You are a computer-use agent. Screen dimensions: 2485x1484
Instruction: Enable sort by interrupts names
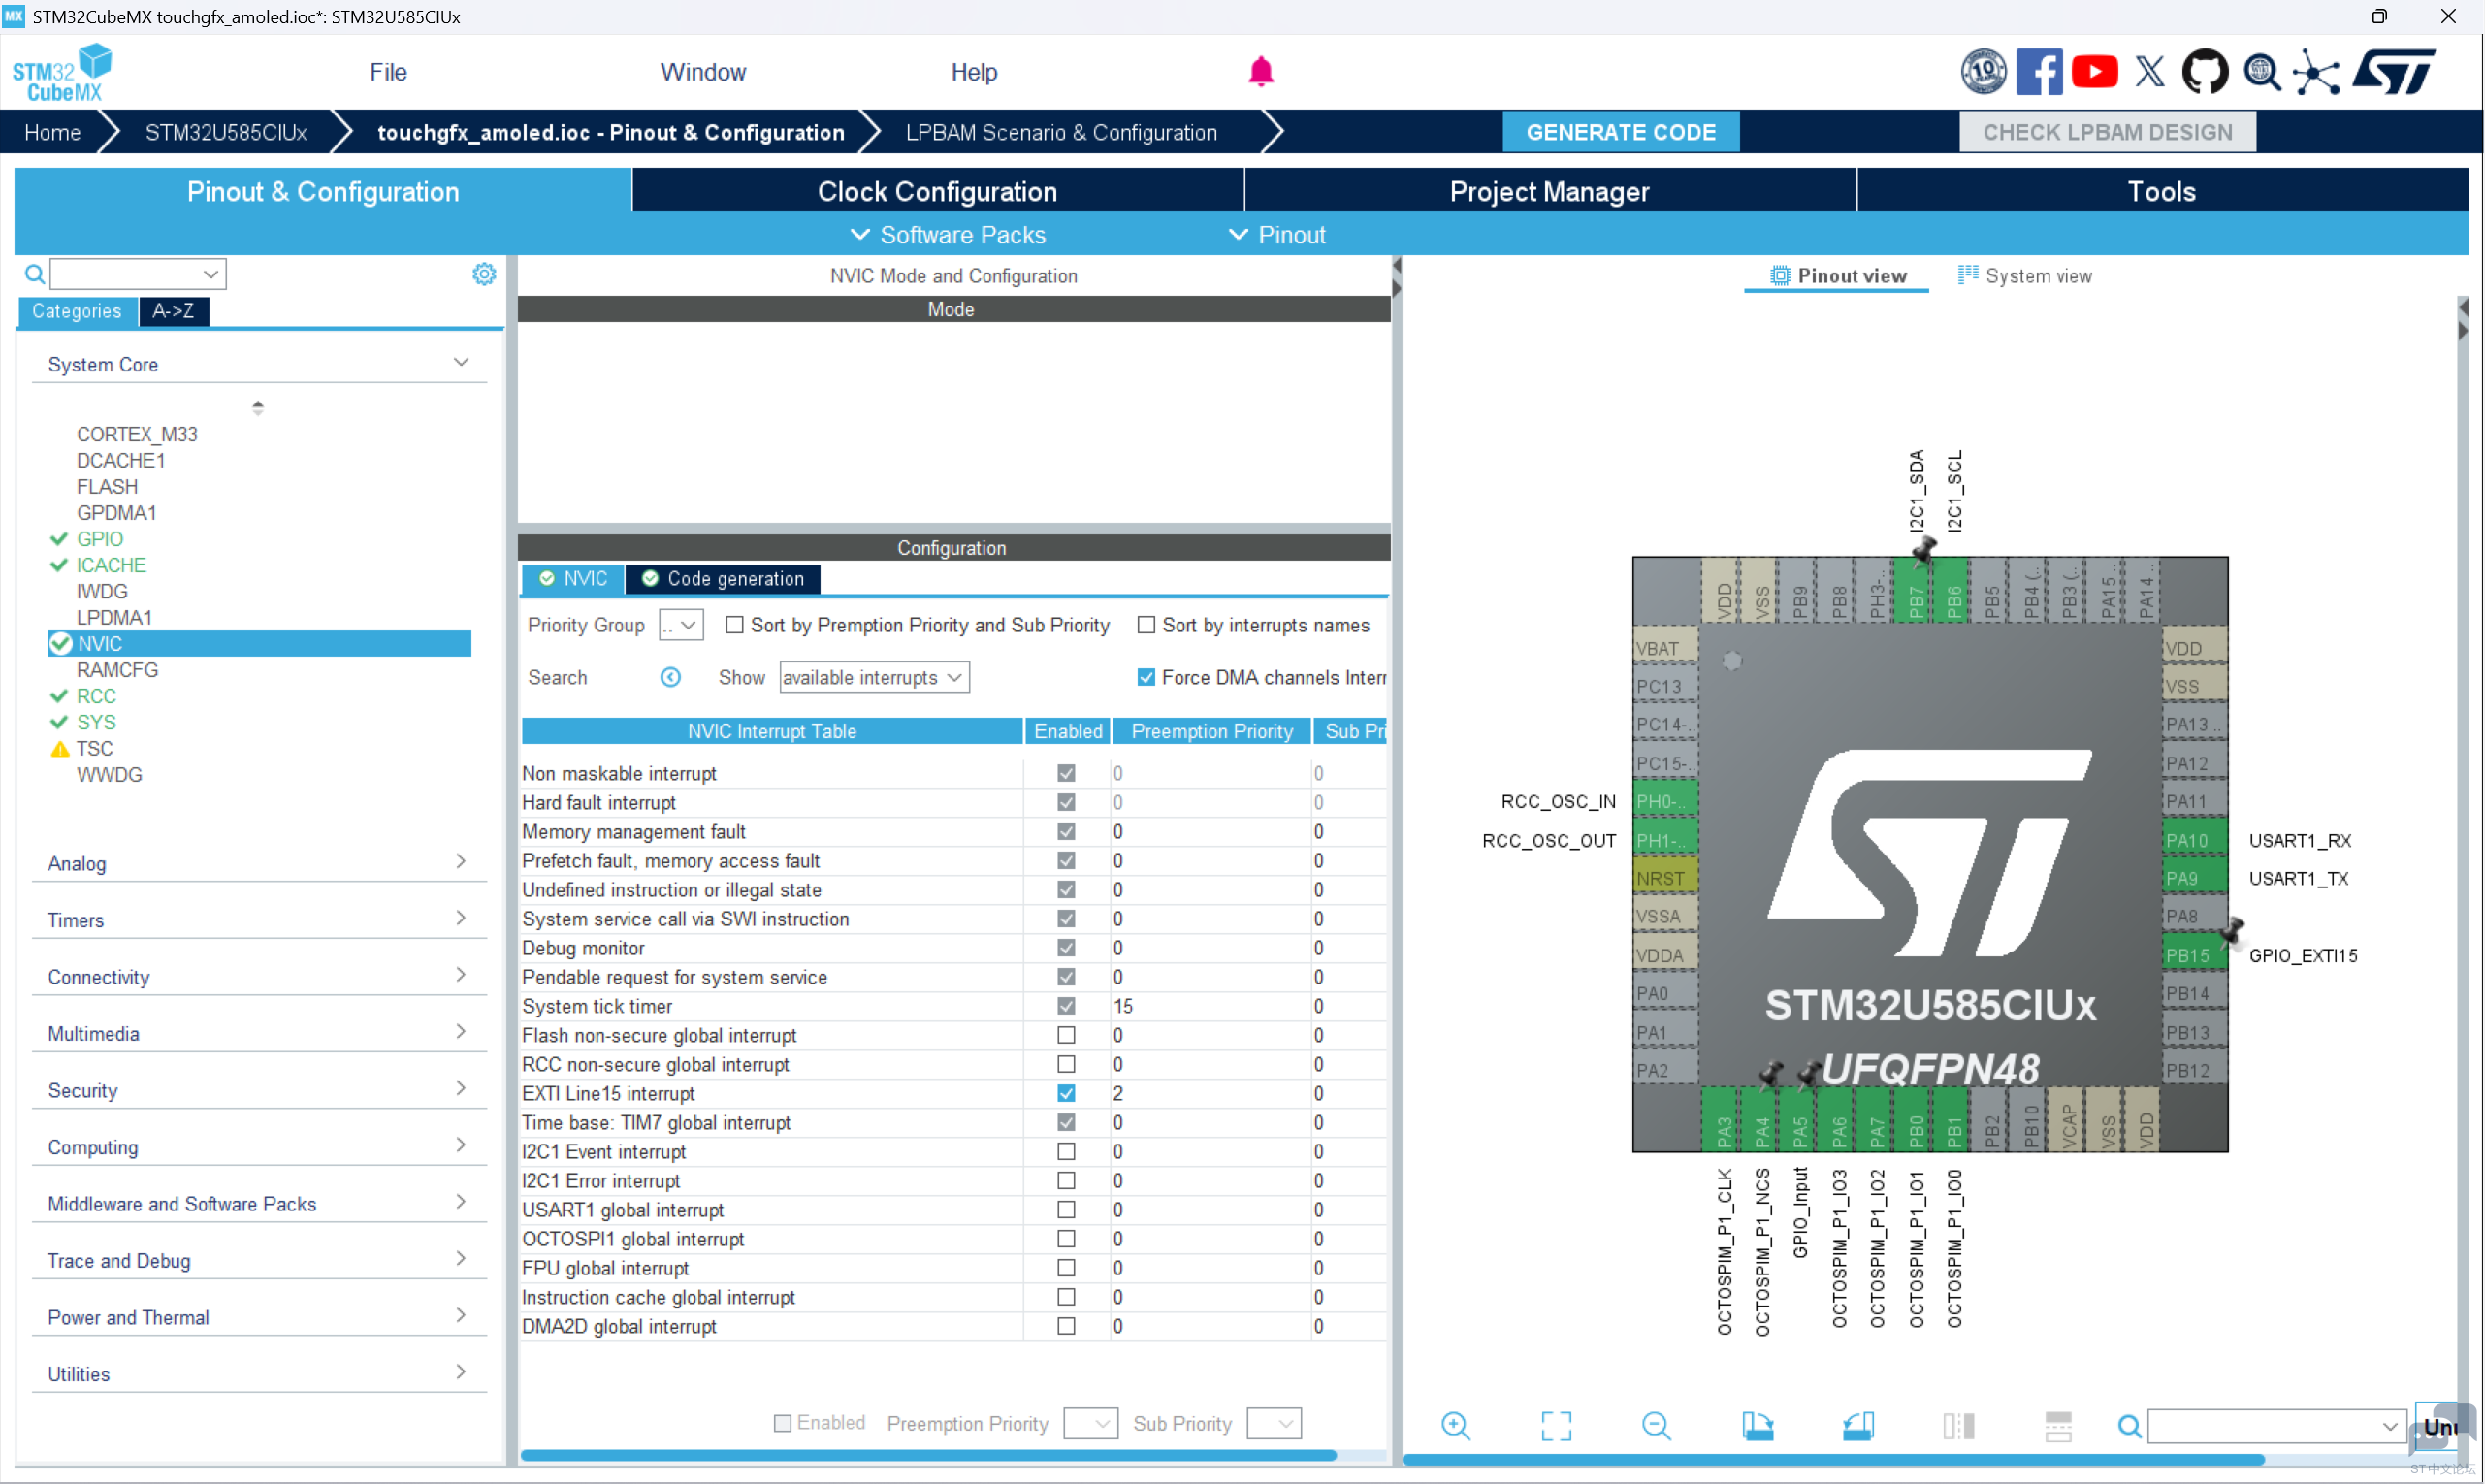click(x=1146, y=625)
